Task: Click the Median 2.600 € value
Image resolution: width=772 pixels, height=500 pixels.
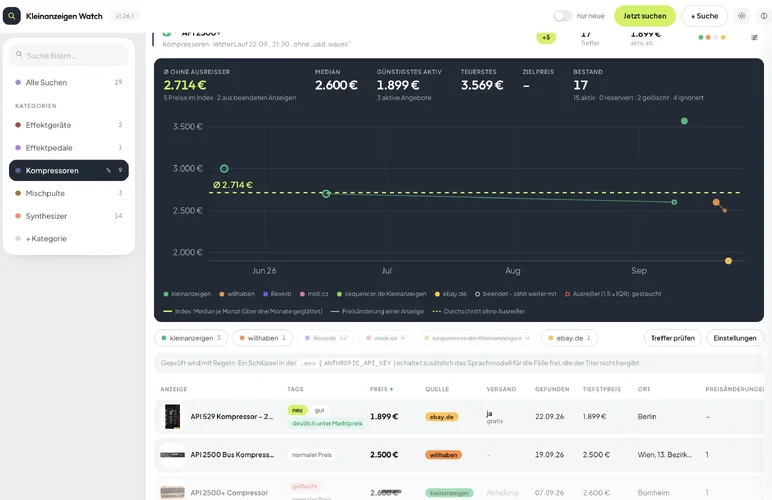Action: coord(336,85)
